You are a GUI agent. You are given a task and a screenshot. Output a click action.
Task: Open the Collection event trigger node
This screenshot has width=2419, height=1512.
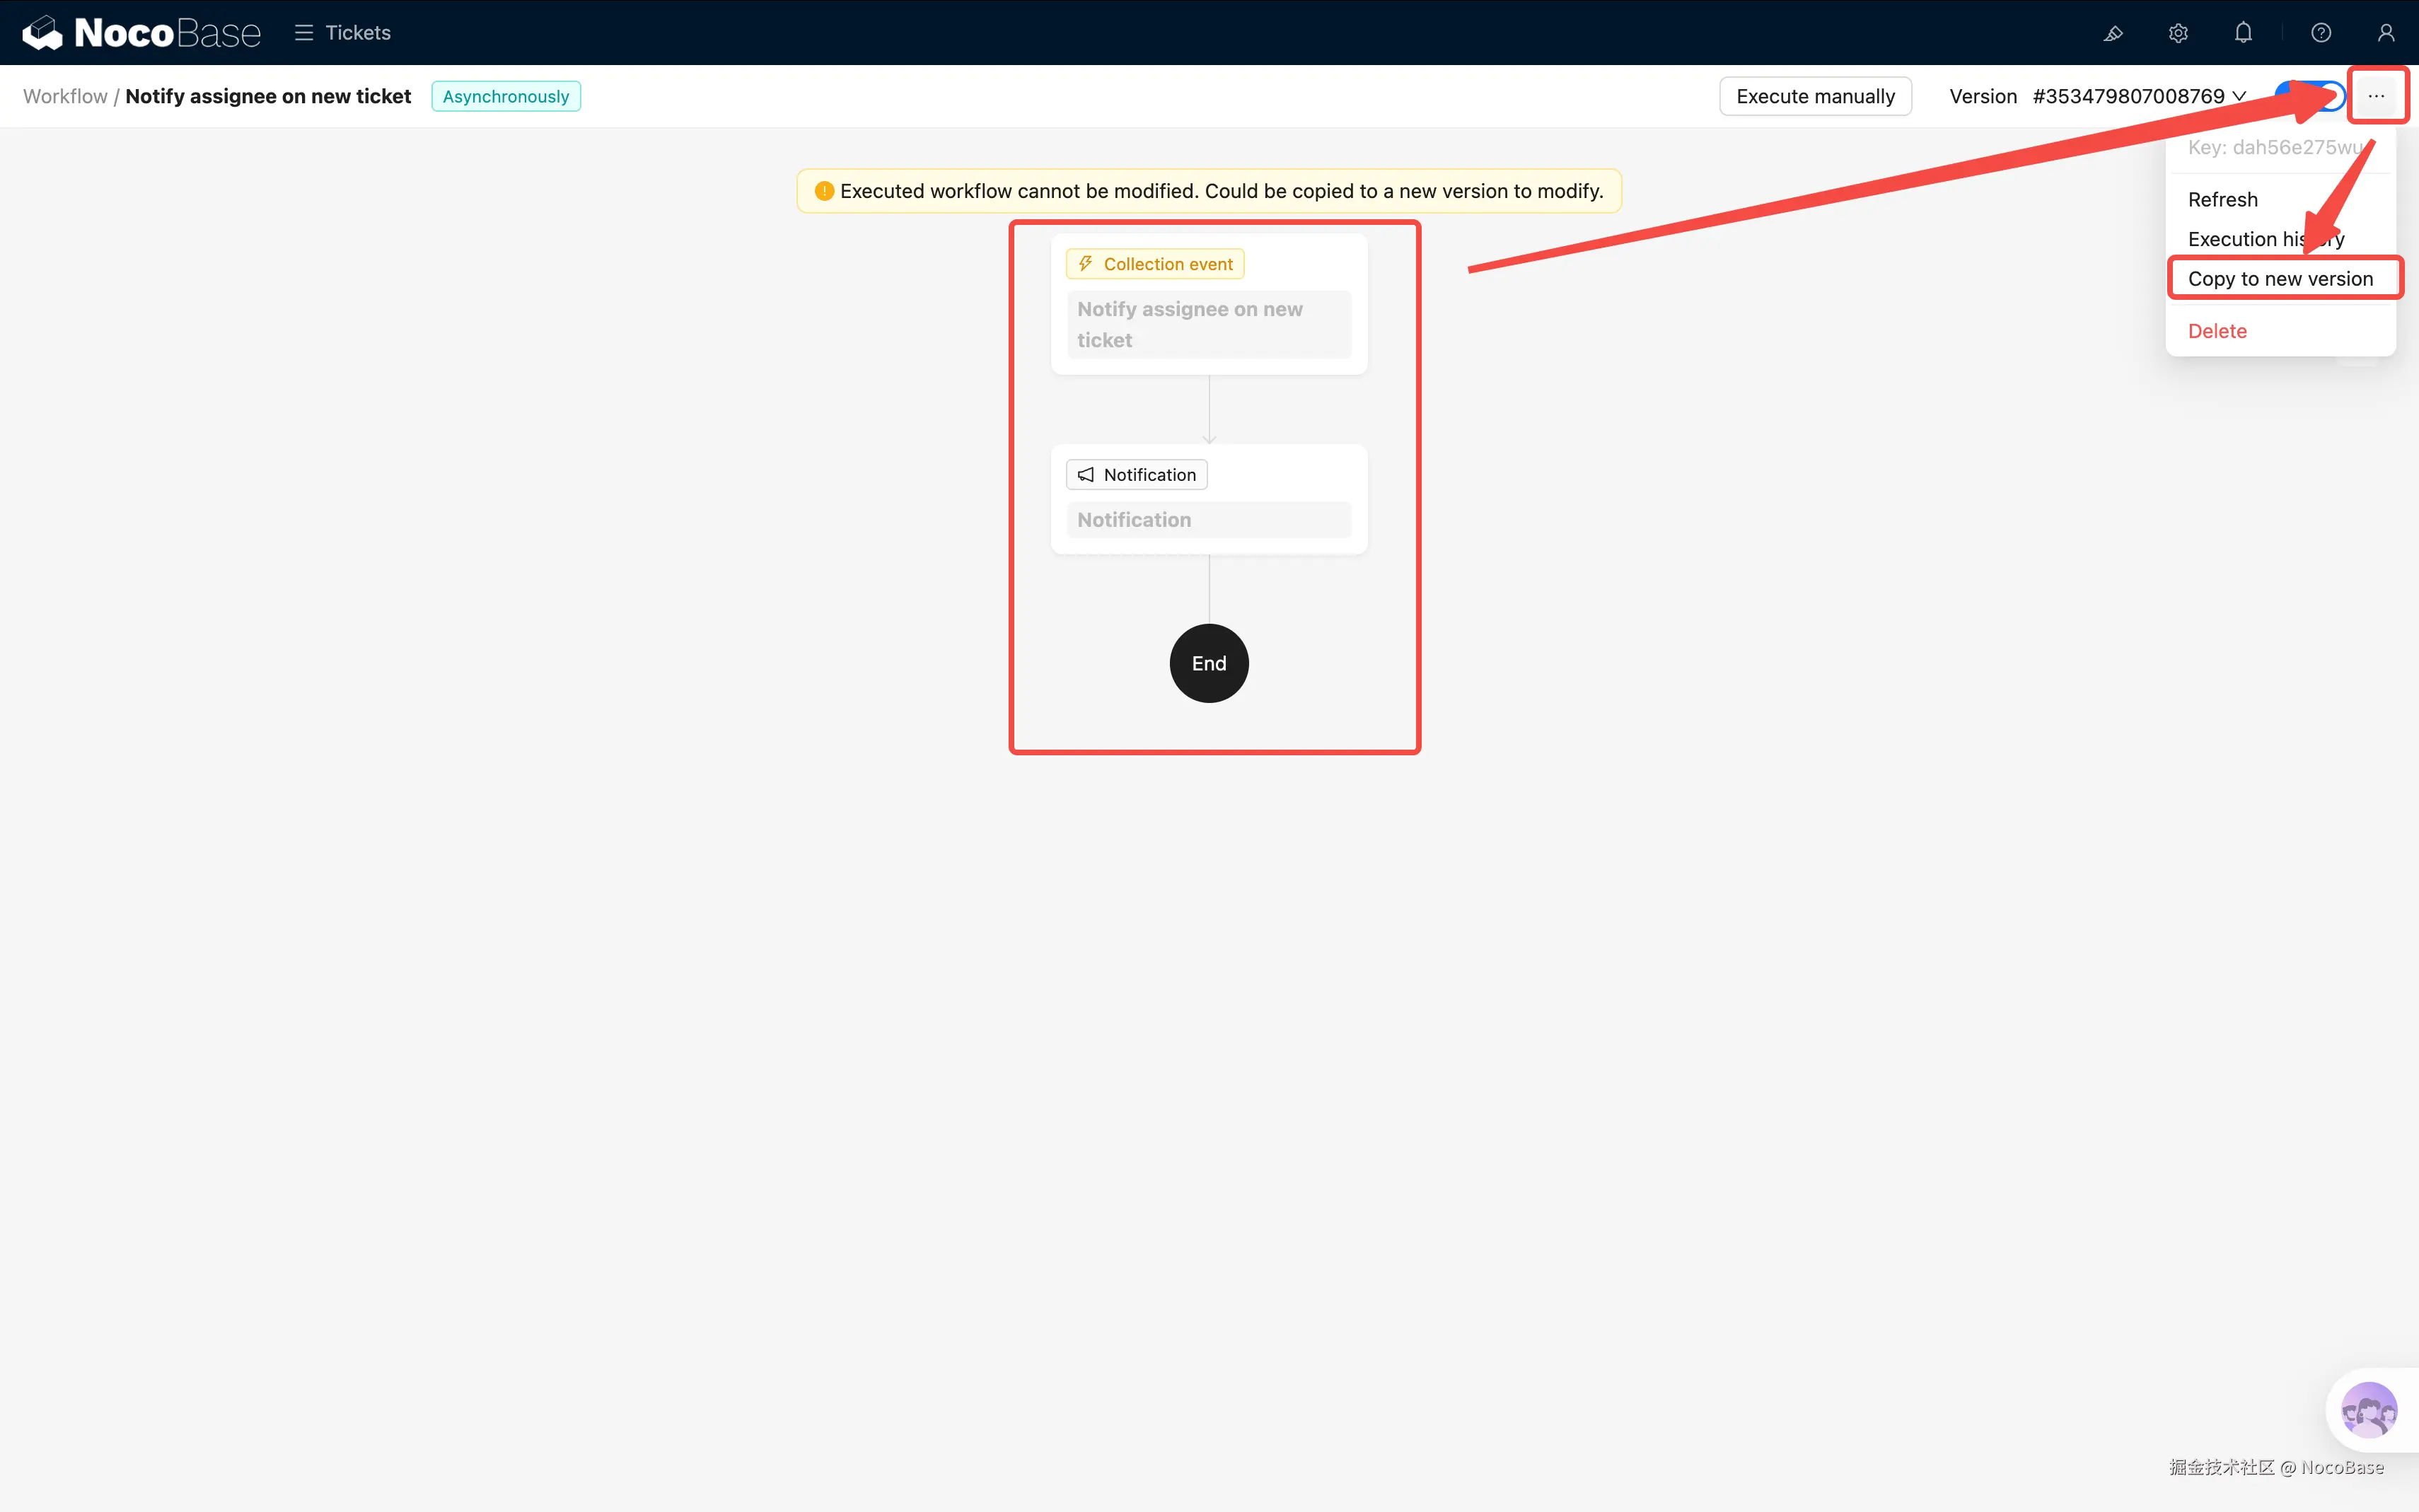pyautogui.click(x=1208, y=305)
